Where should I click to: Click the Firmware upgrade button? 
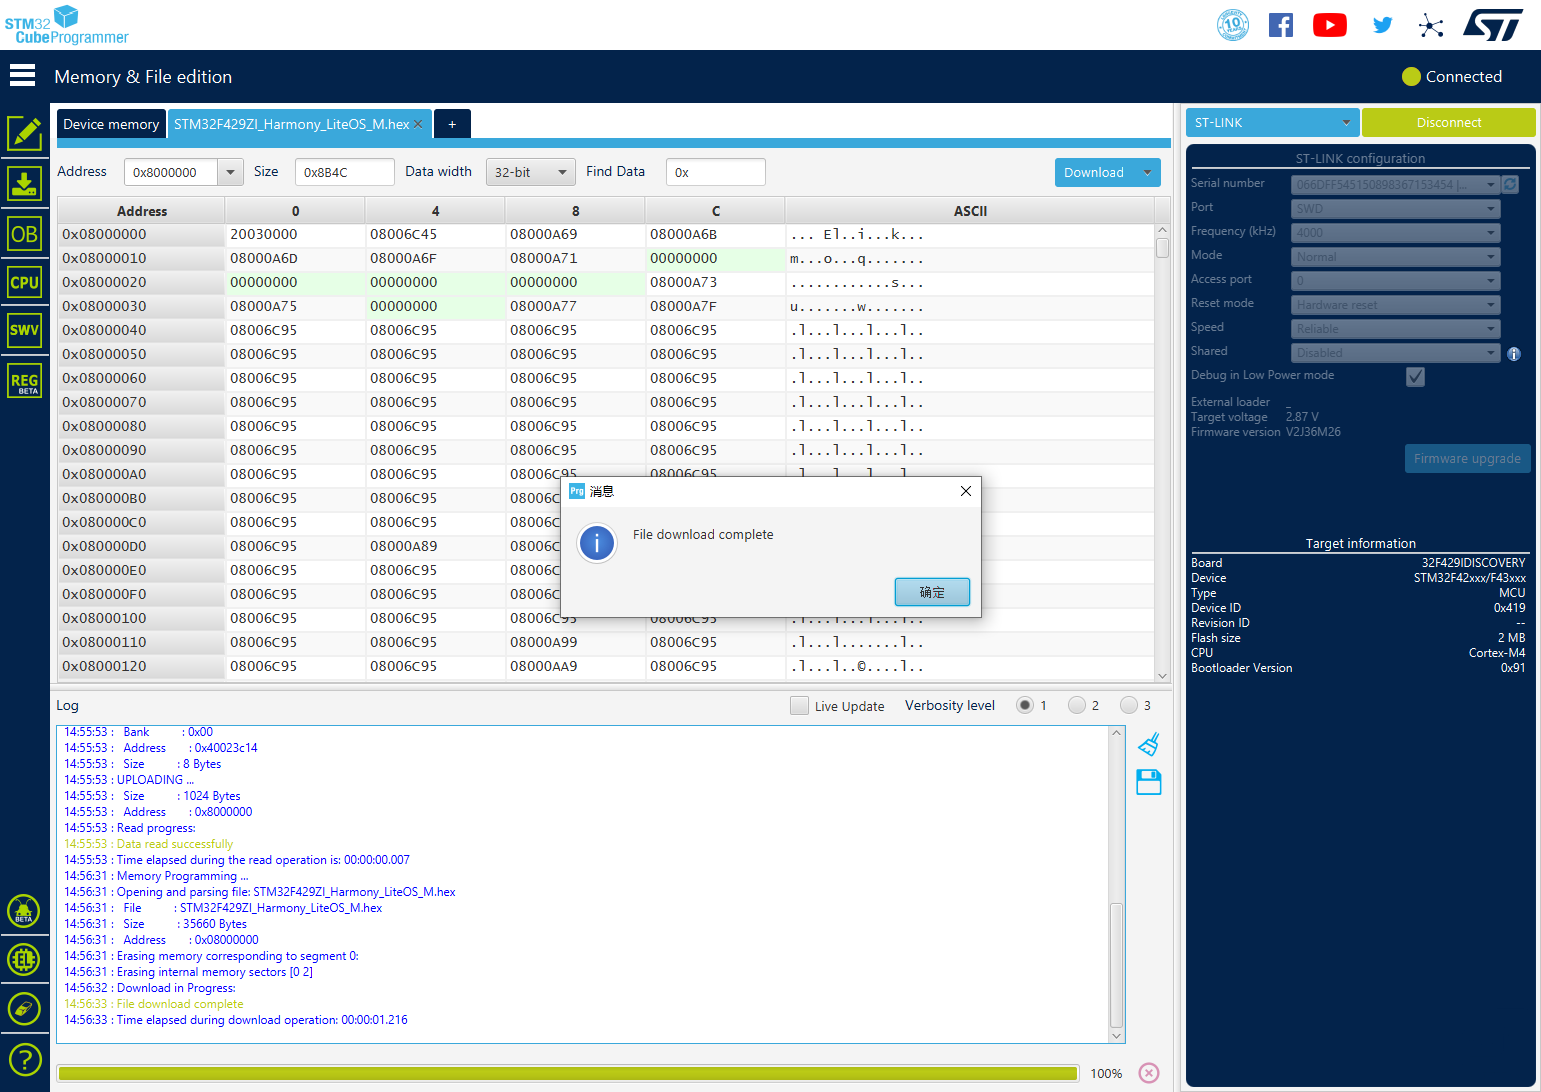(x=1467, y=458)
